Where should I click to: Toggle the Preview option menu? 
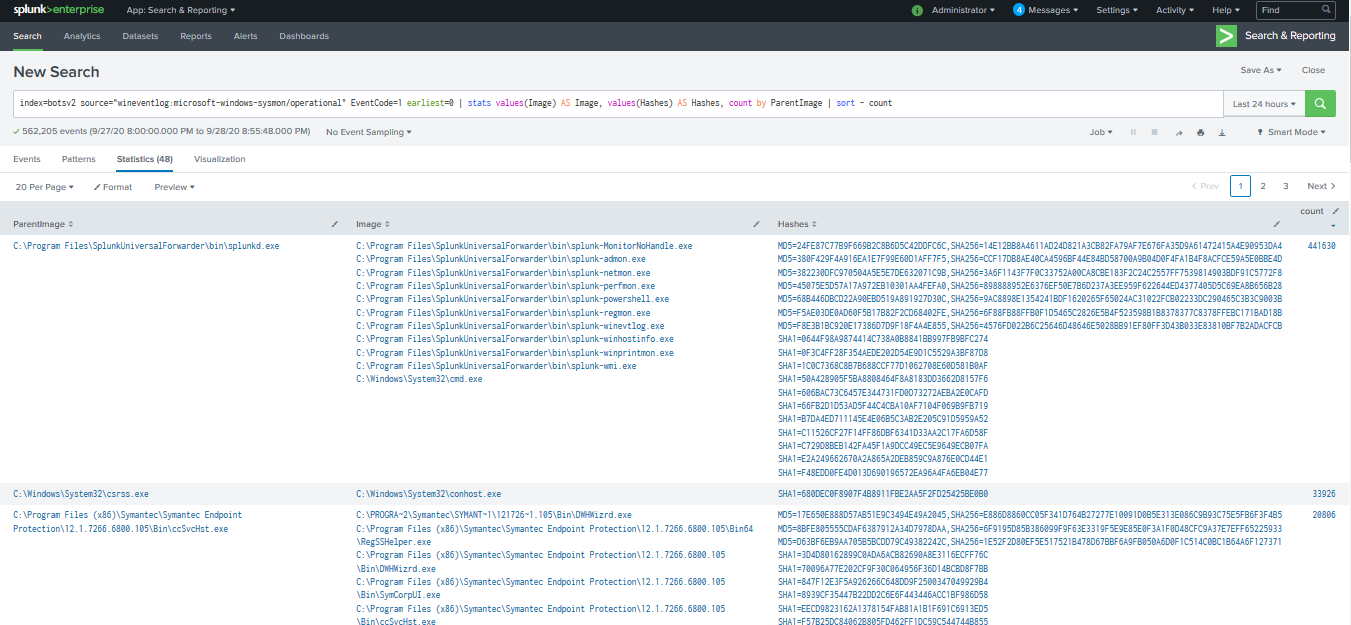click(x=174, y=187)
